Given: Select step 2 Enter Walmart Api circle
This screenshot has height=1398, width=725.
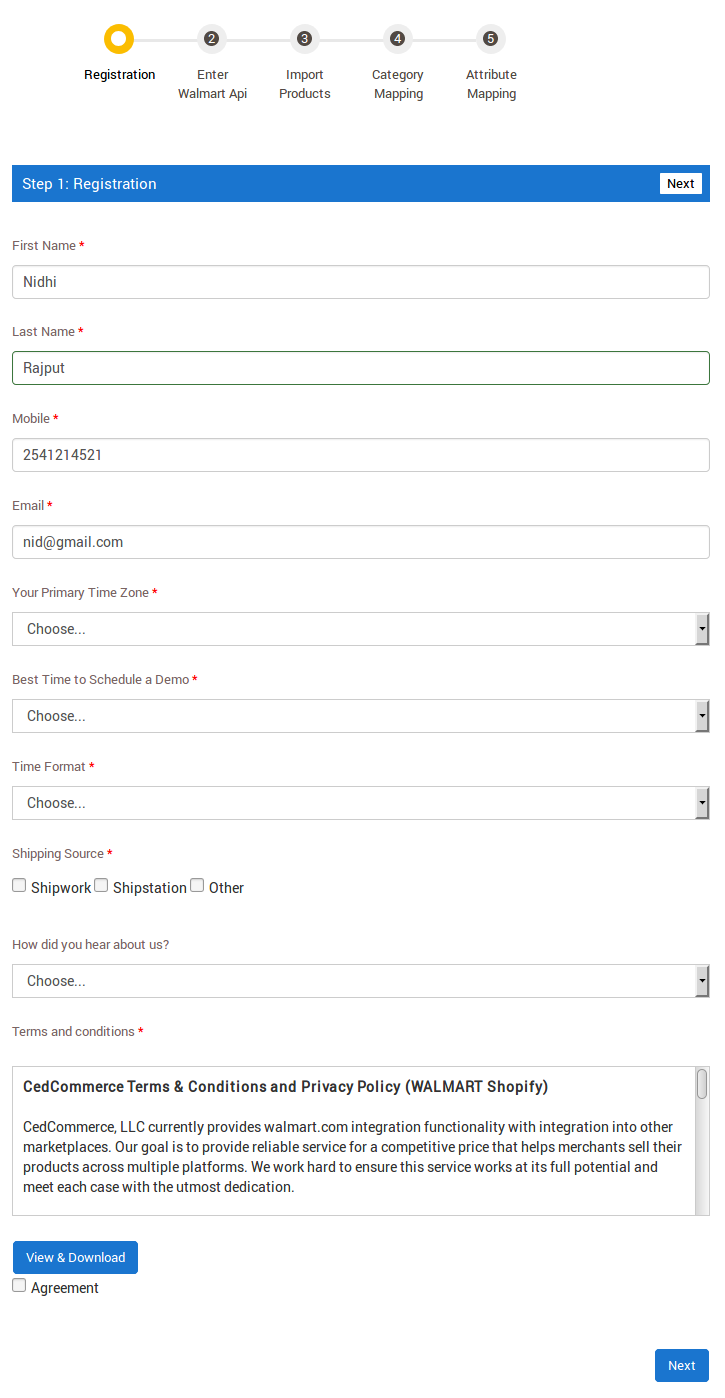Looking at the screenshot, I should coord(211,39).
